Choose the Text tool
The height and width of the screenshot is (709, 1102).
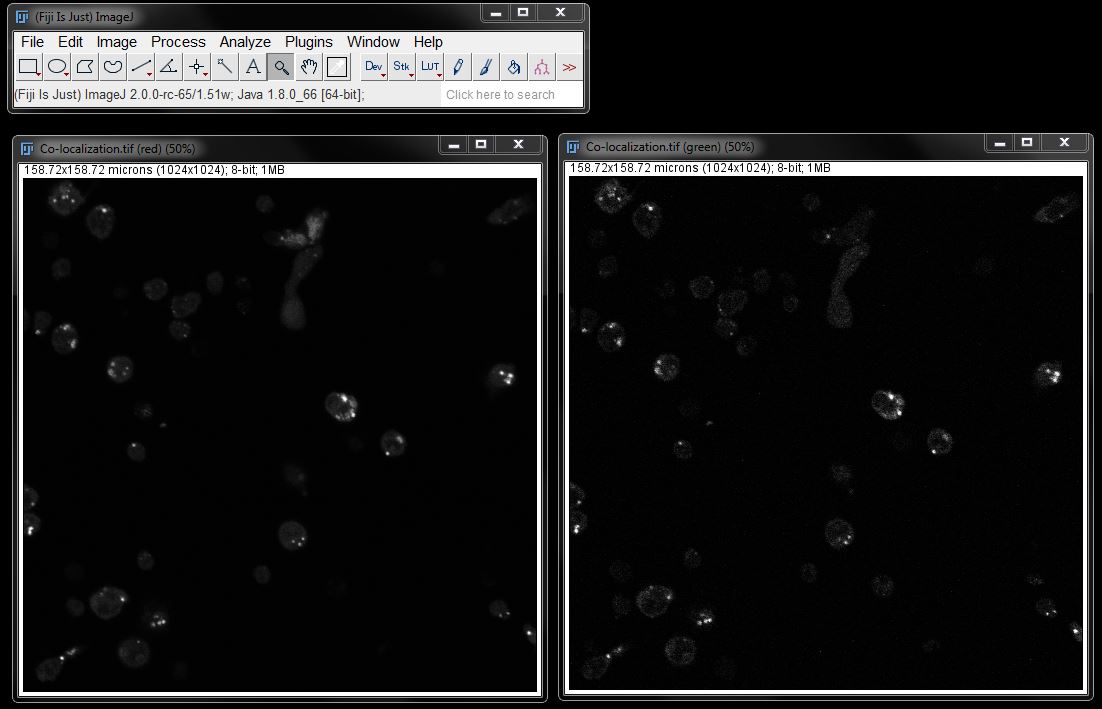[x=253, y=67]
